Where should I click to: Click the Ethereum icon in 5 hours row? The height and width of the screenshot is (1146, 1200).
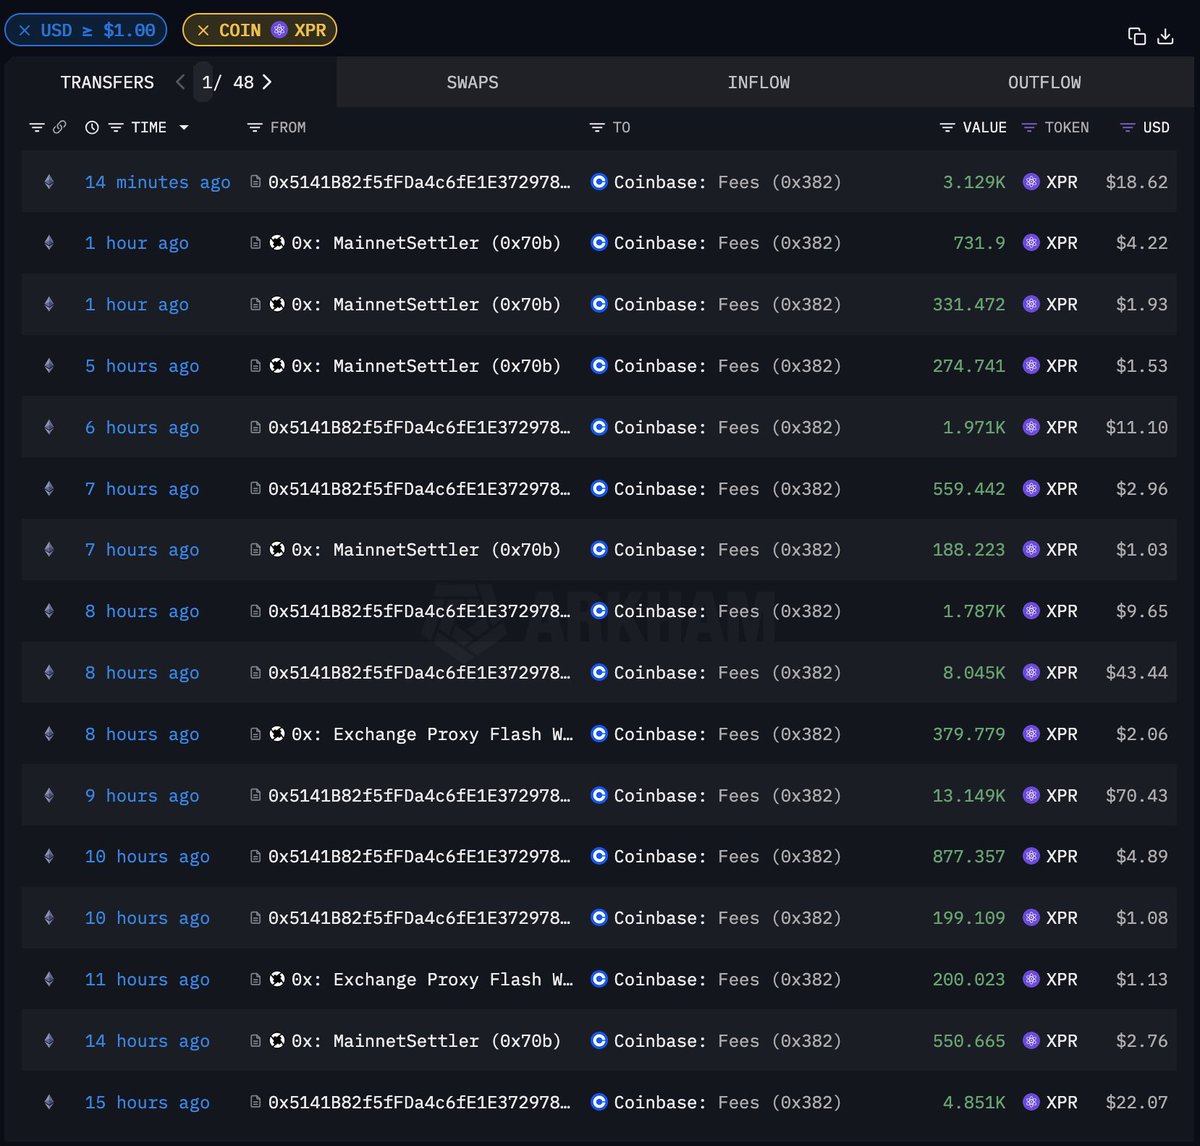point(49,366)
